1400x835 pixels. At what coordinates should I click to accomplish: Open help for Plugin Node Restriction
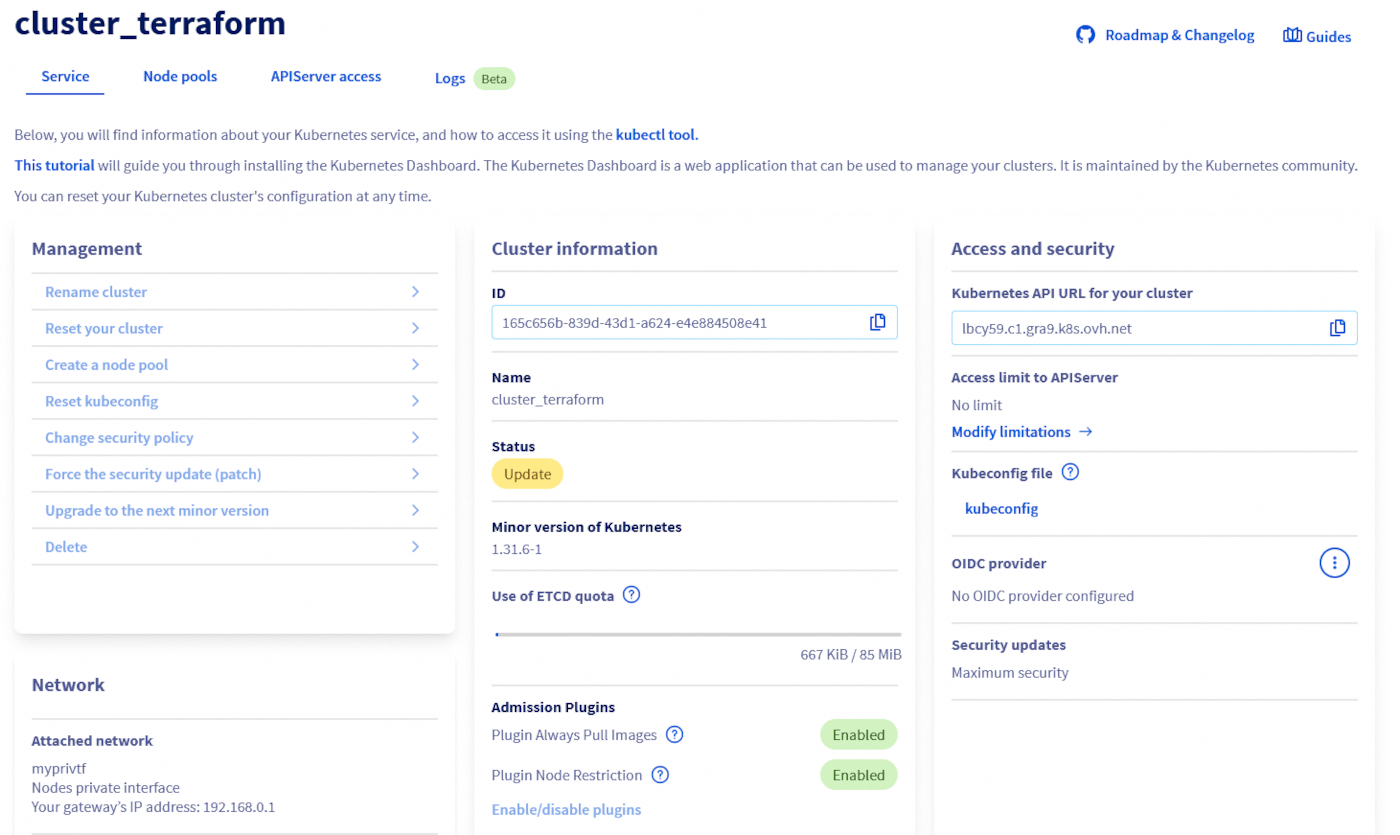[x=661, y=774]
